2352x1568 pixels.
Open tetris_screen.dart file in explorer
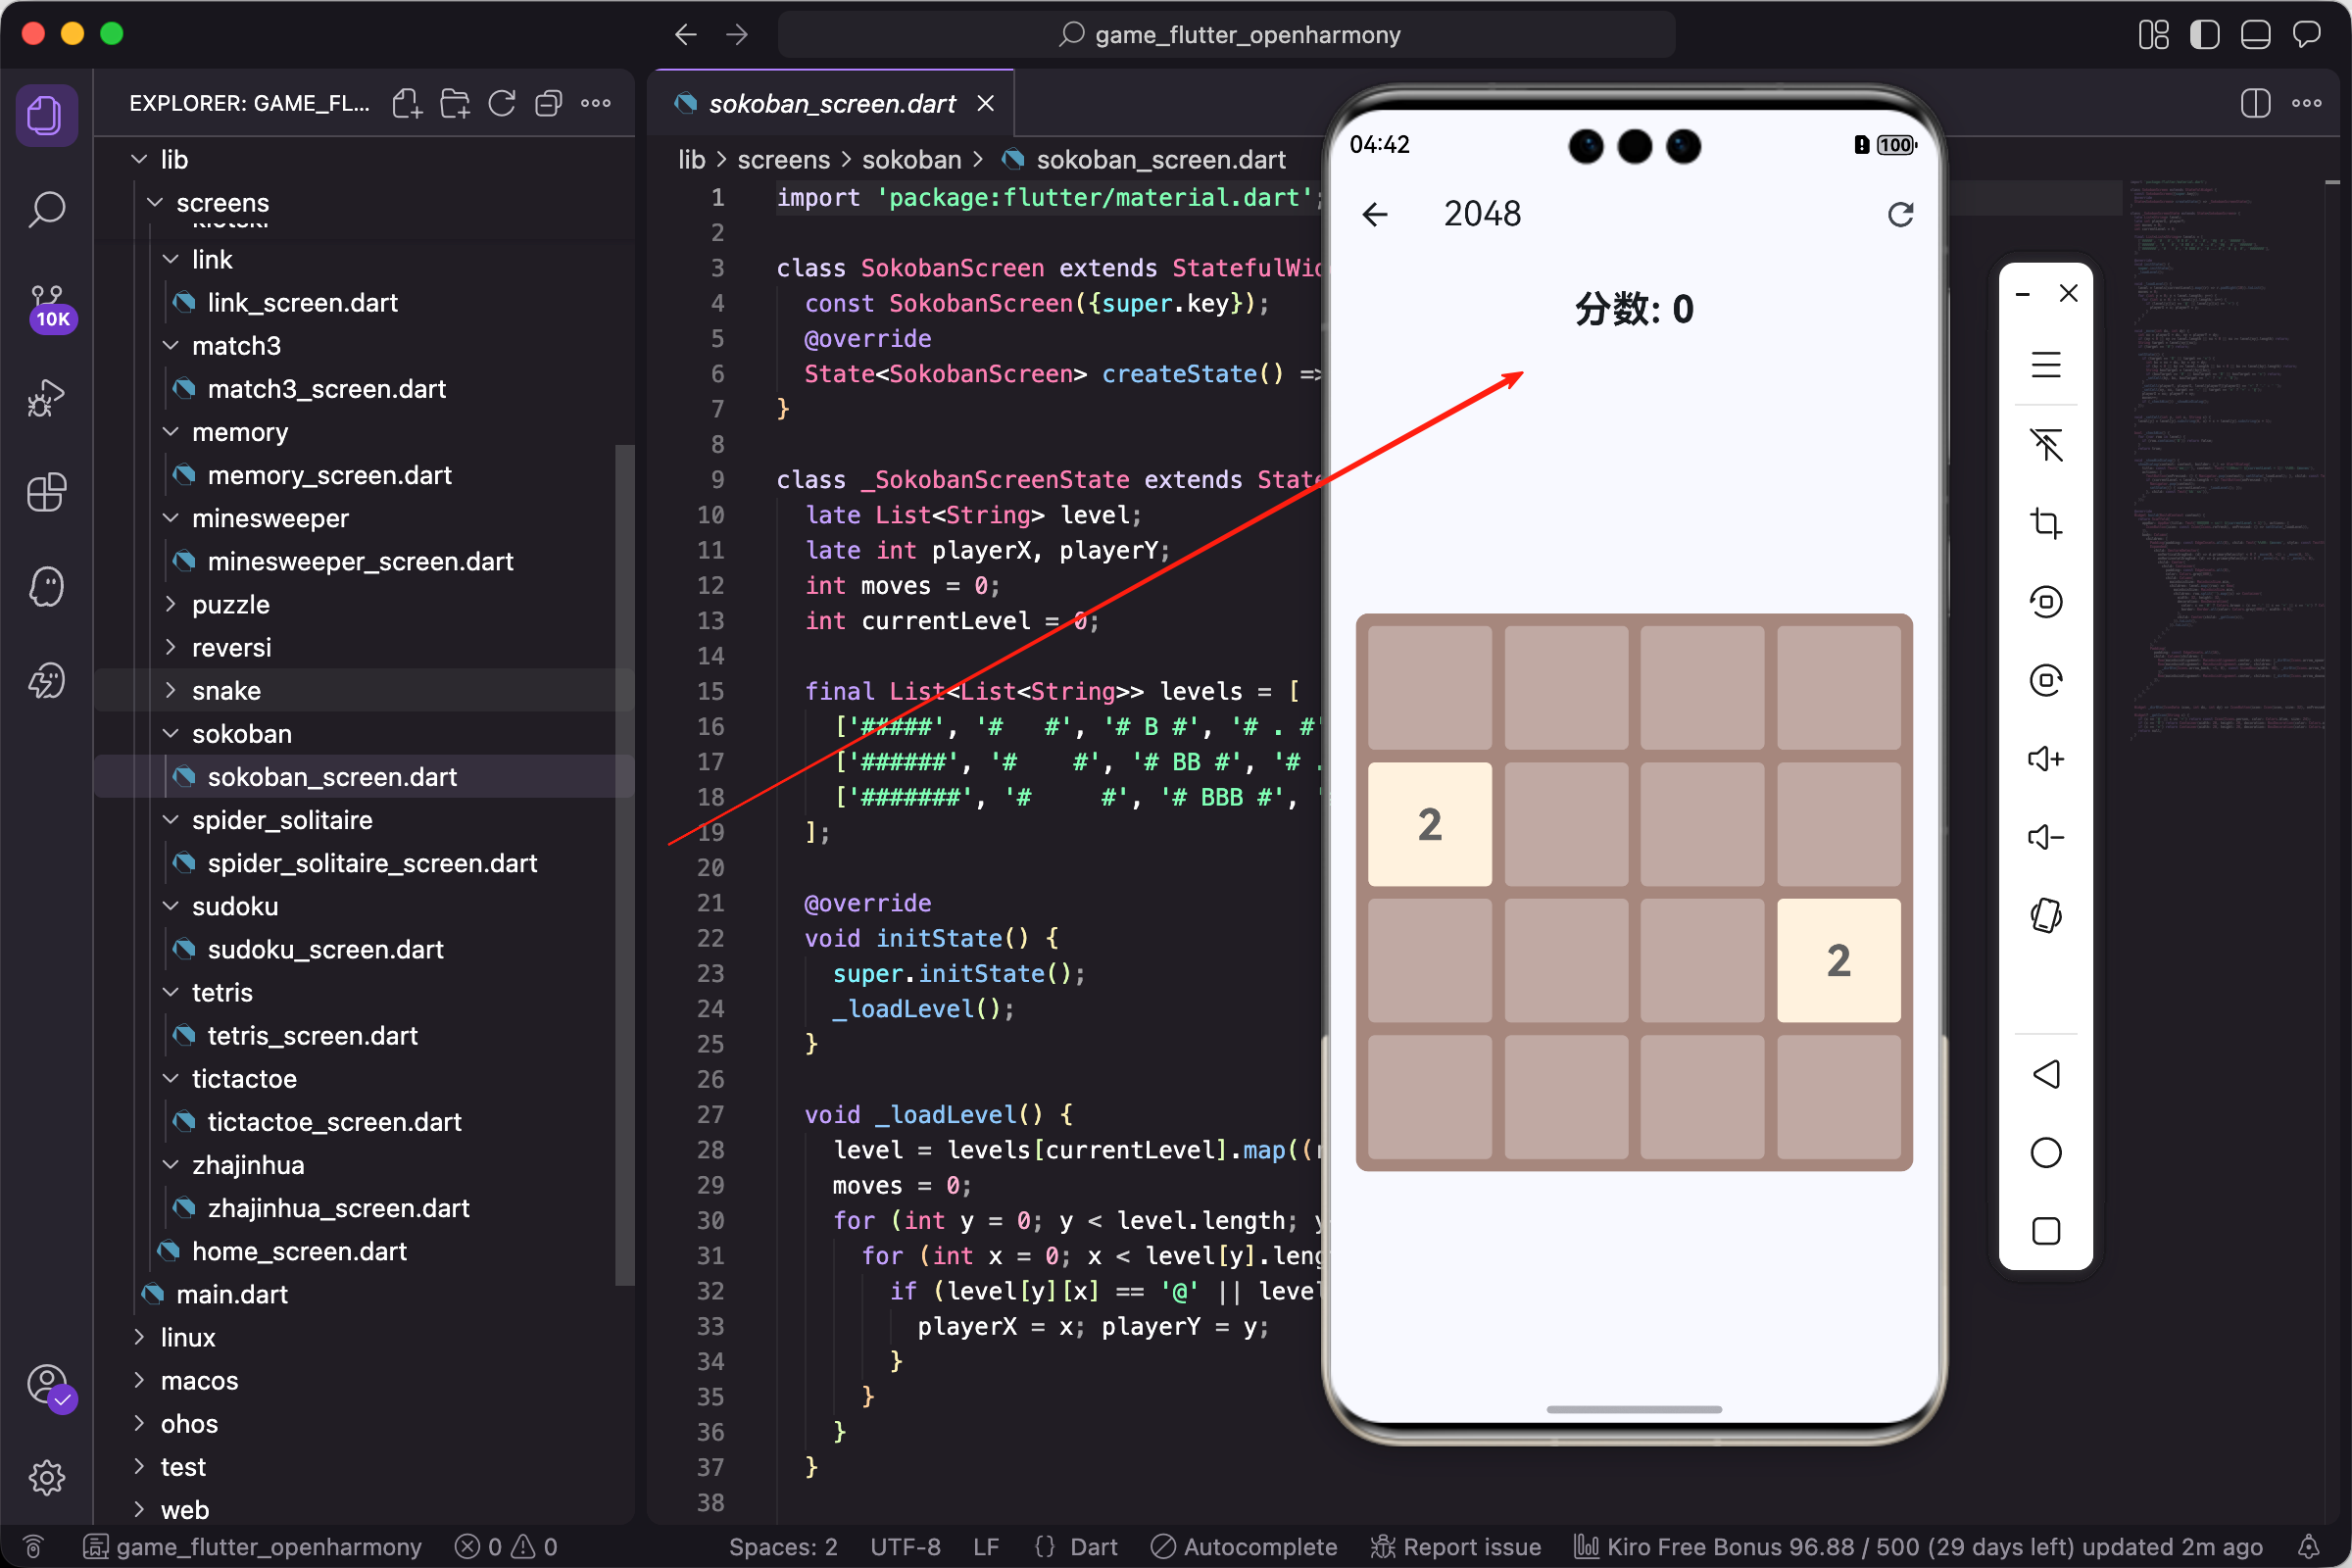click(312, 1035)
